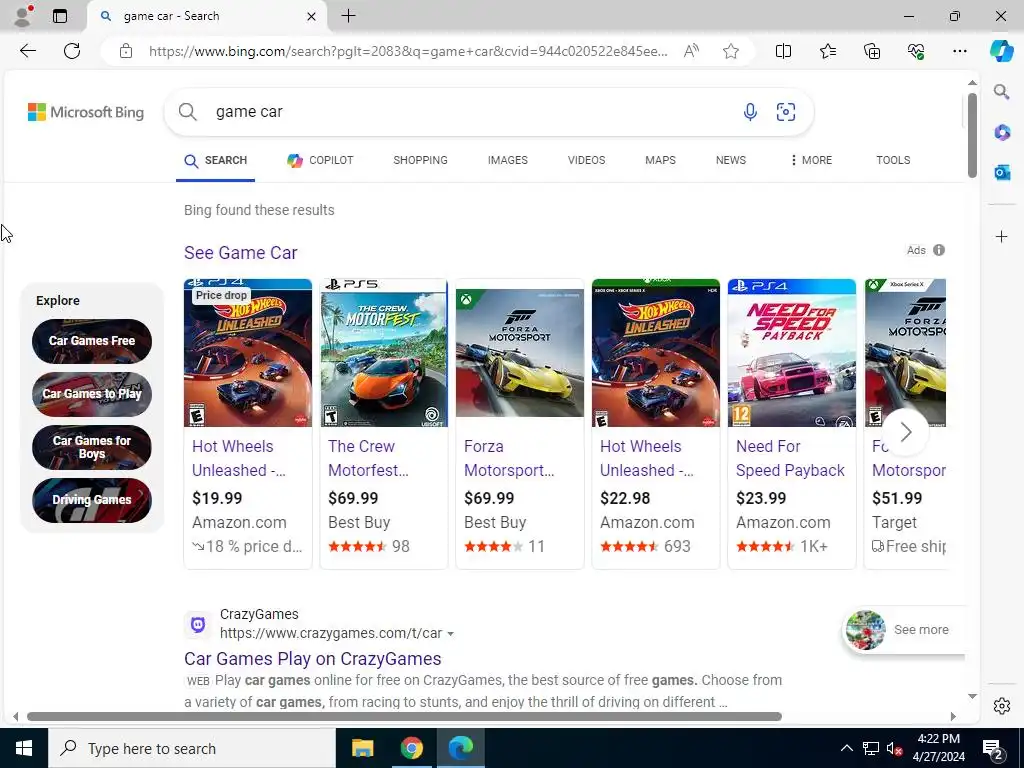
Task: Click muted volume tray icon
Action: click(893, 748)
